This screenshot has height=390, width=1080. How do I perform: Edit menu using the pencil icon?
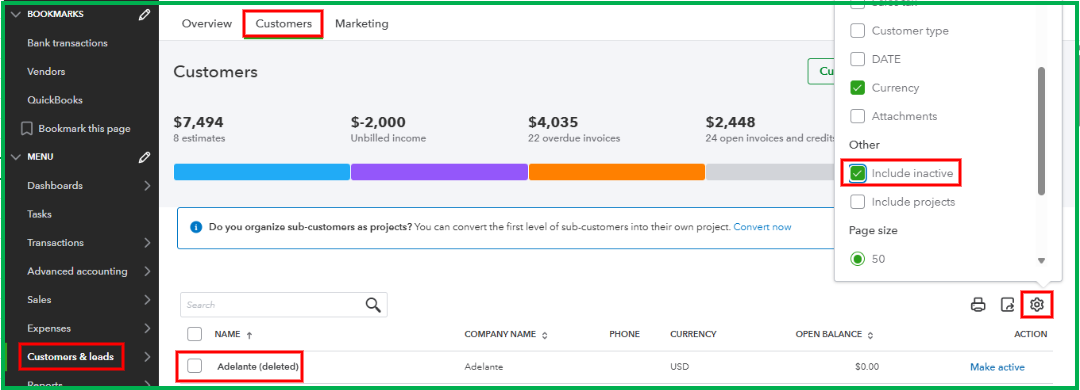144,157
